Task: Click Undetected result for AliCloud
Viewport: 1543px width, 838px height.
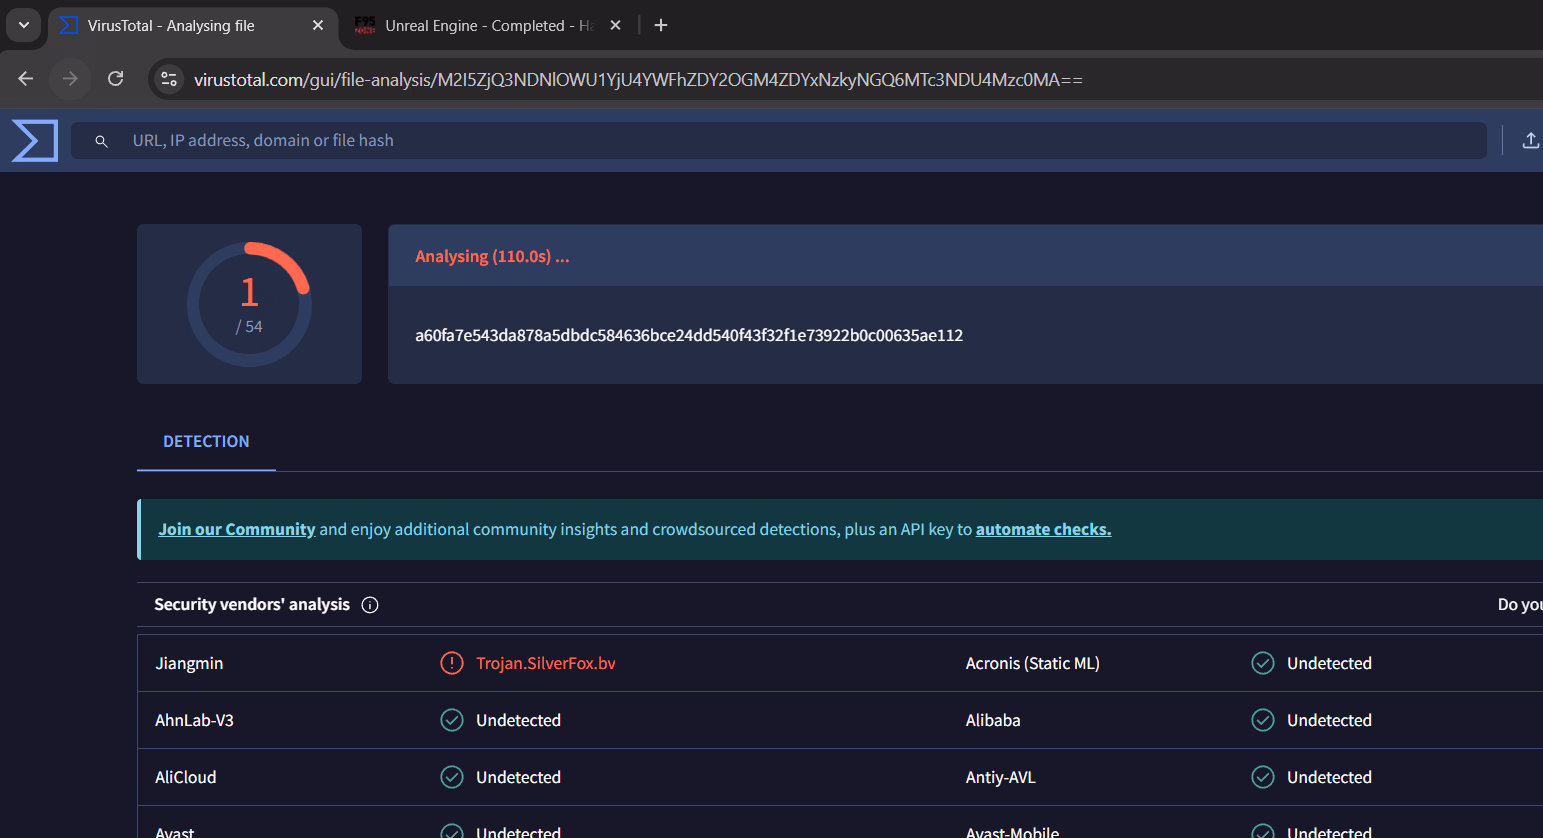Action: (x=518, y=777)
